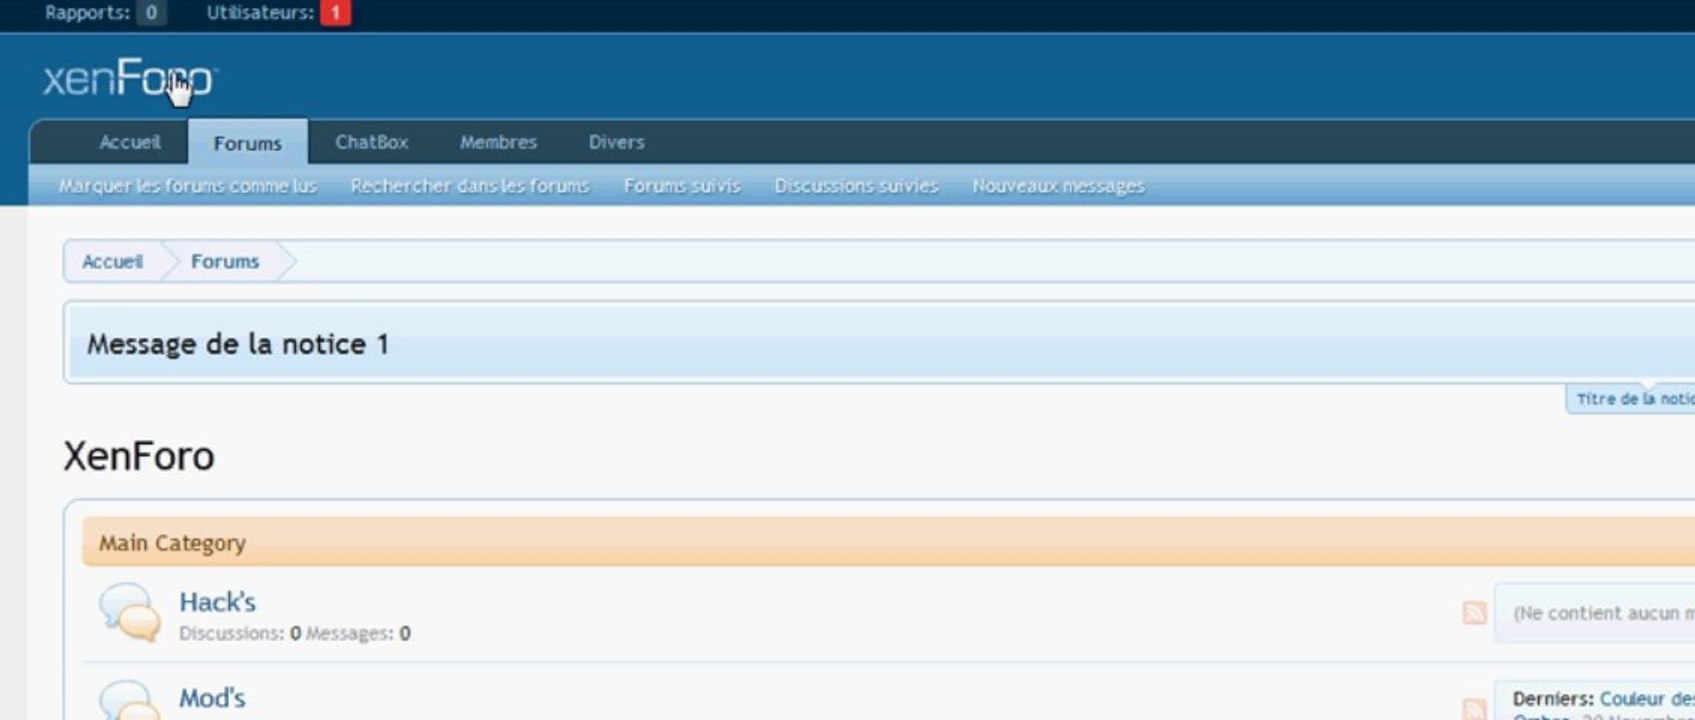The height and width of the screenshot is (720, 1695).
Task: Switch to the ChatBox tab
Action: point(372,142)
